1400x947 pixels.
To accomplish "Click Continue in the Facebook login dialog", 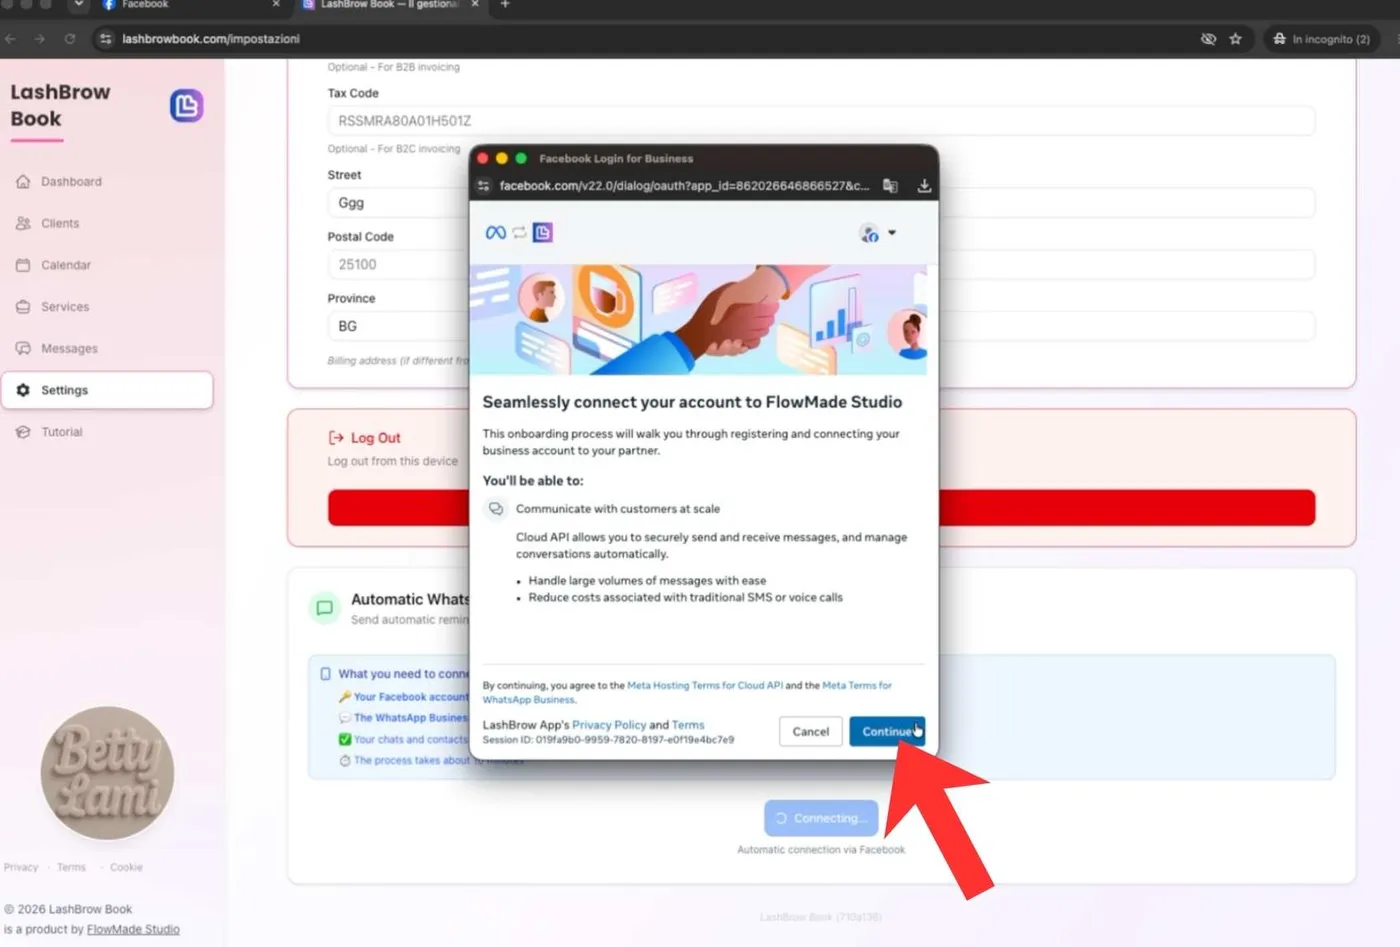I will (x=886, y=731).
